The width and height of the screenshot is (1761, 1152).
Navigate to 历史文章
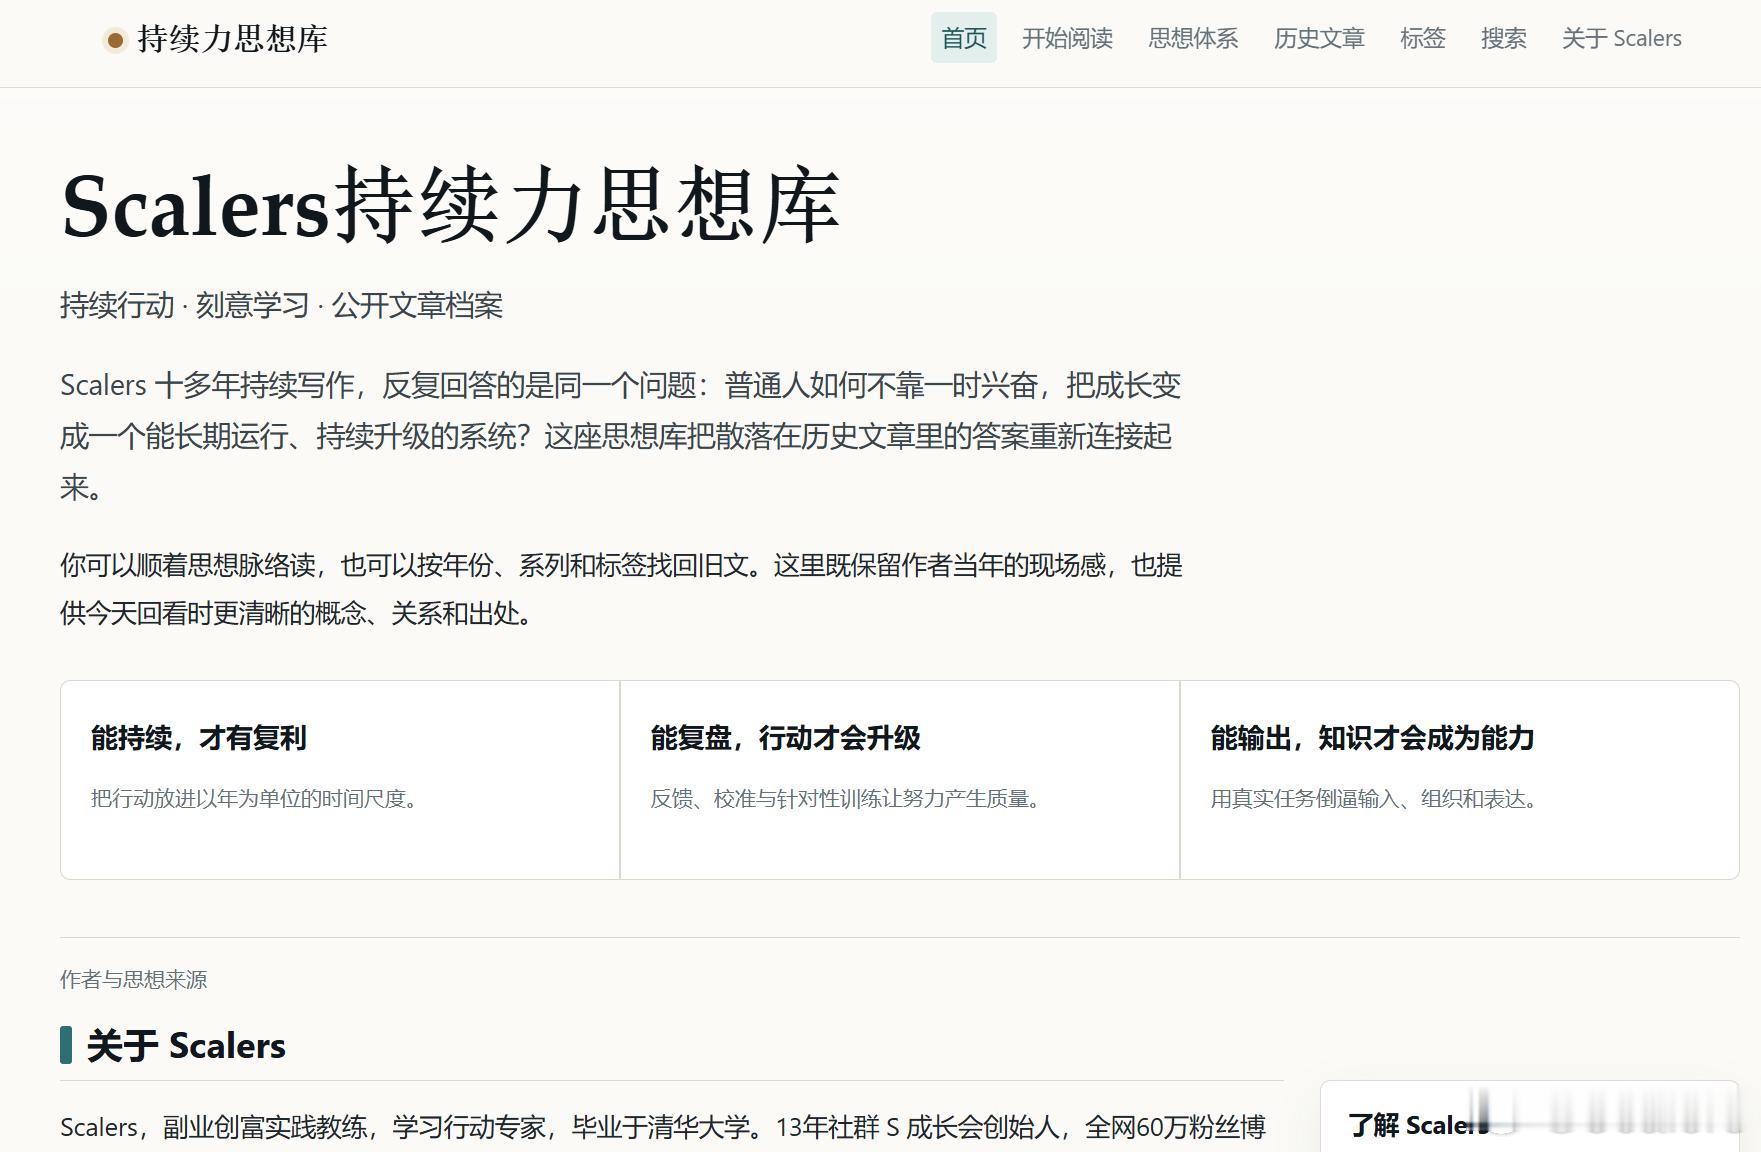click(1319, 38)
